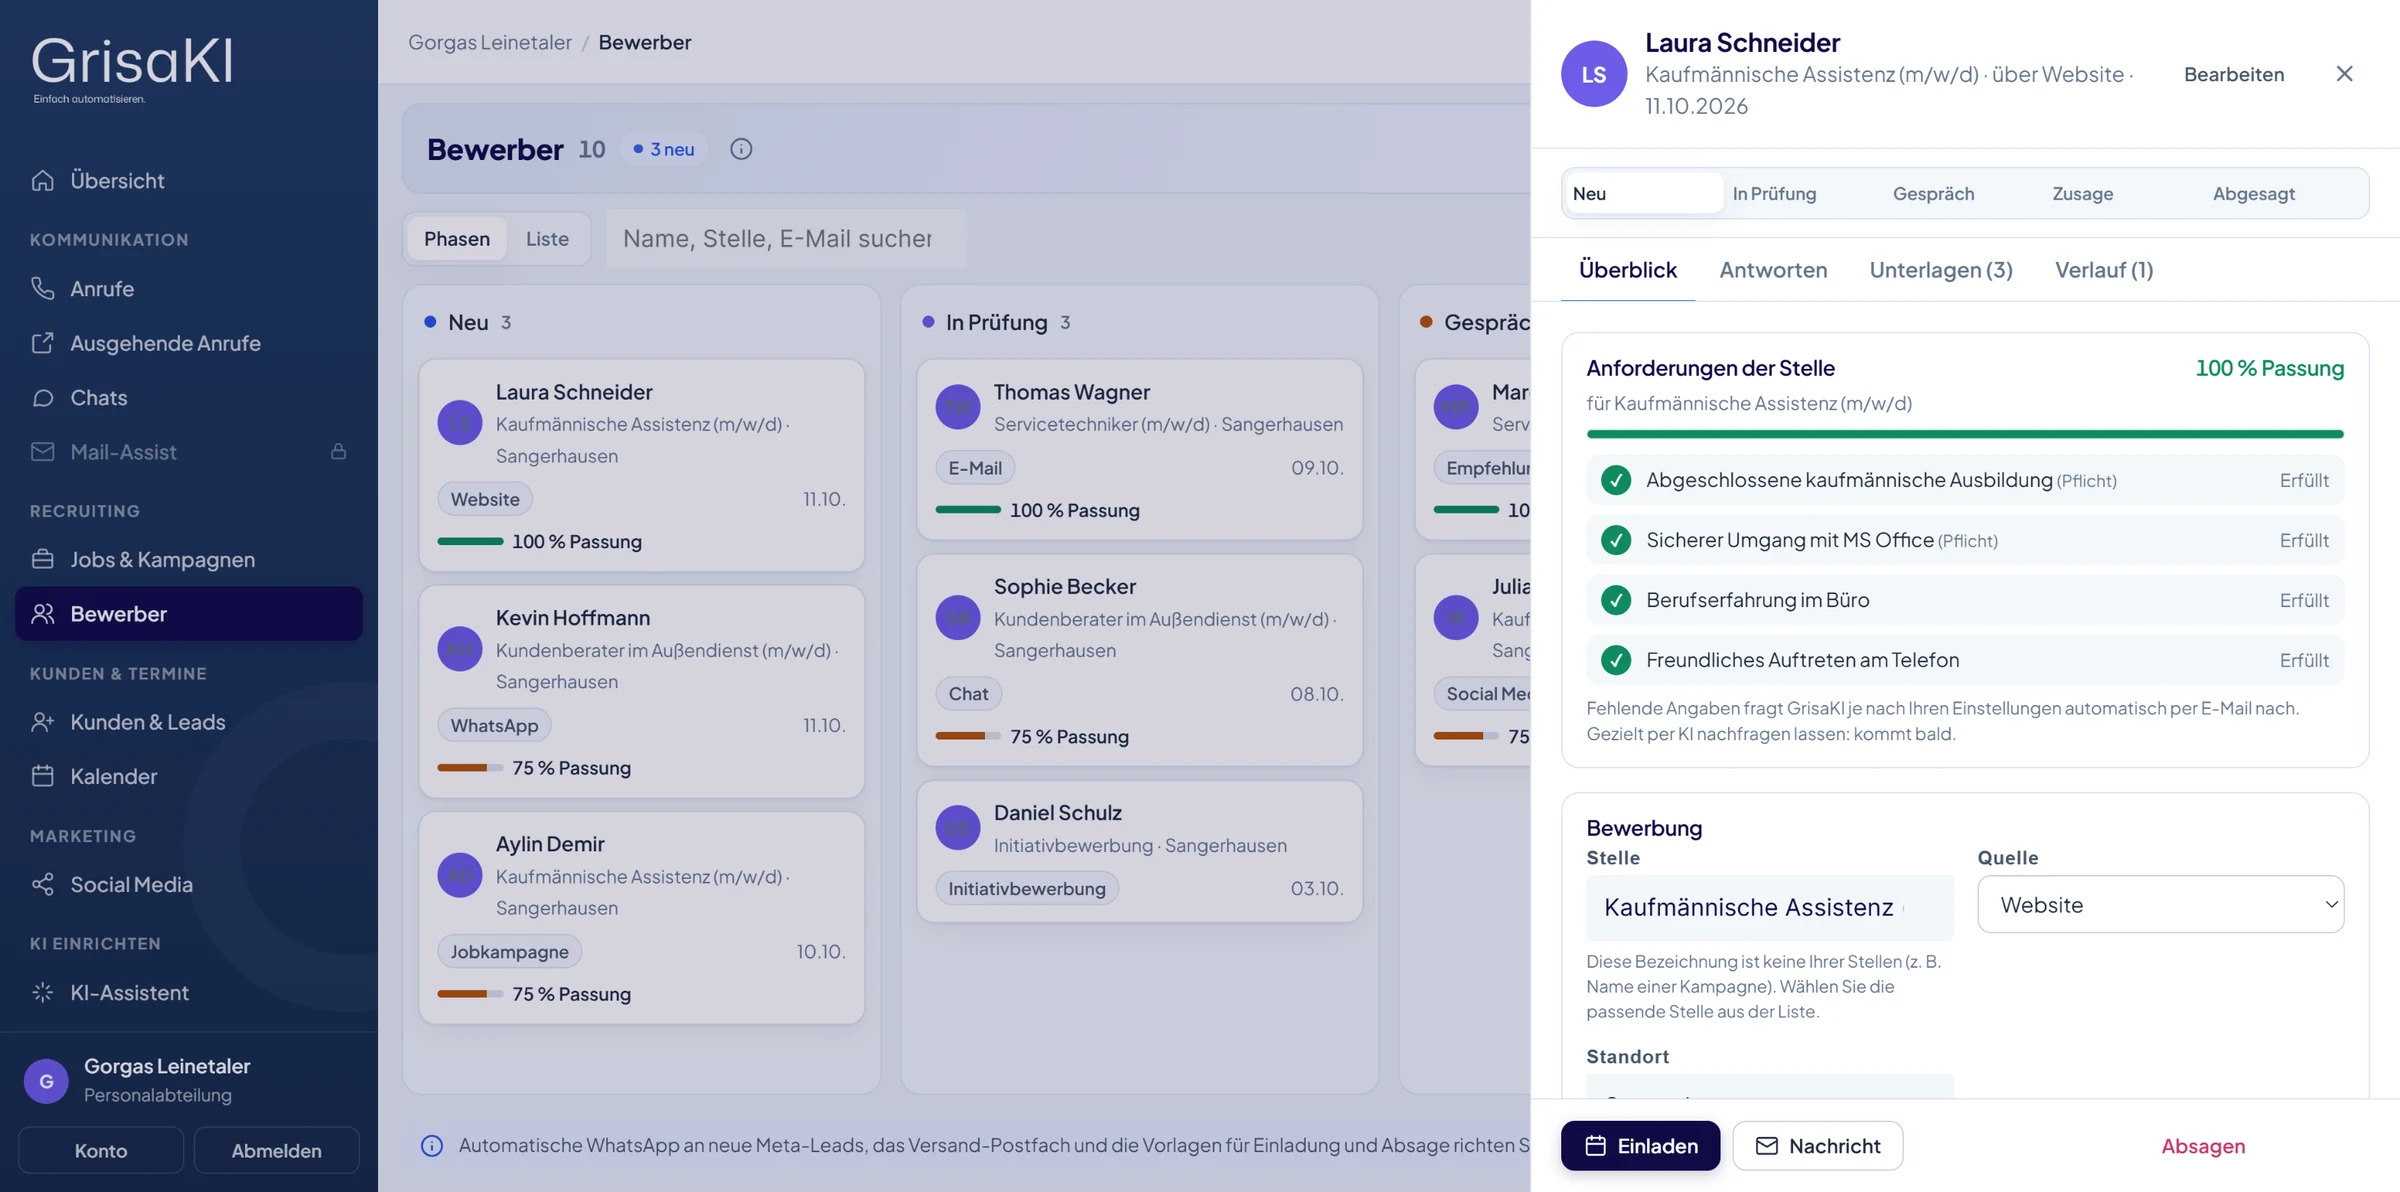Open Jobs & Kampagnen
2400x1192 pixels.
click(x=188, y=559)
